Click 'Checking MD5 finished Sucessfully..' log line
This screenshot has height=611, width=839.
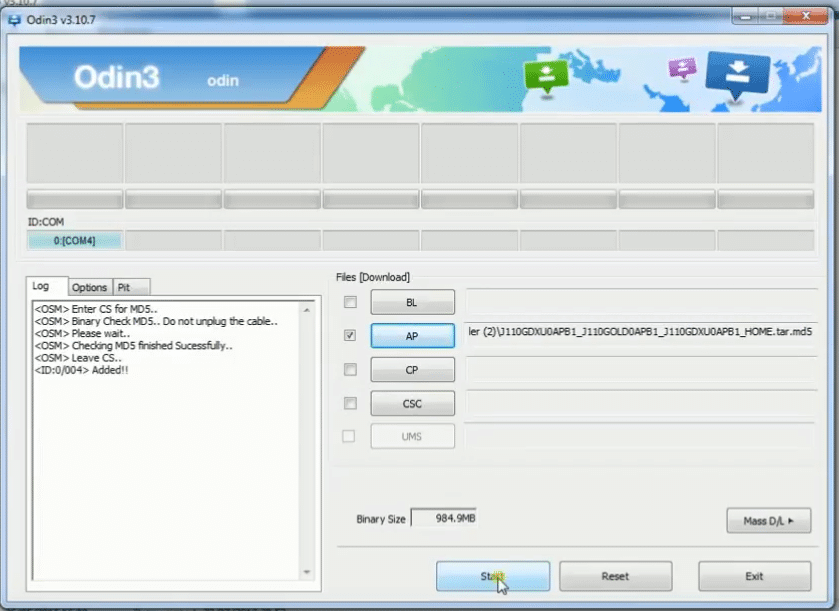pyautogui.click(x=133, y=346)
